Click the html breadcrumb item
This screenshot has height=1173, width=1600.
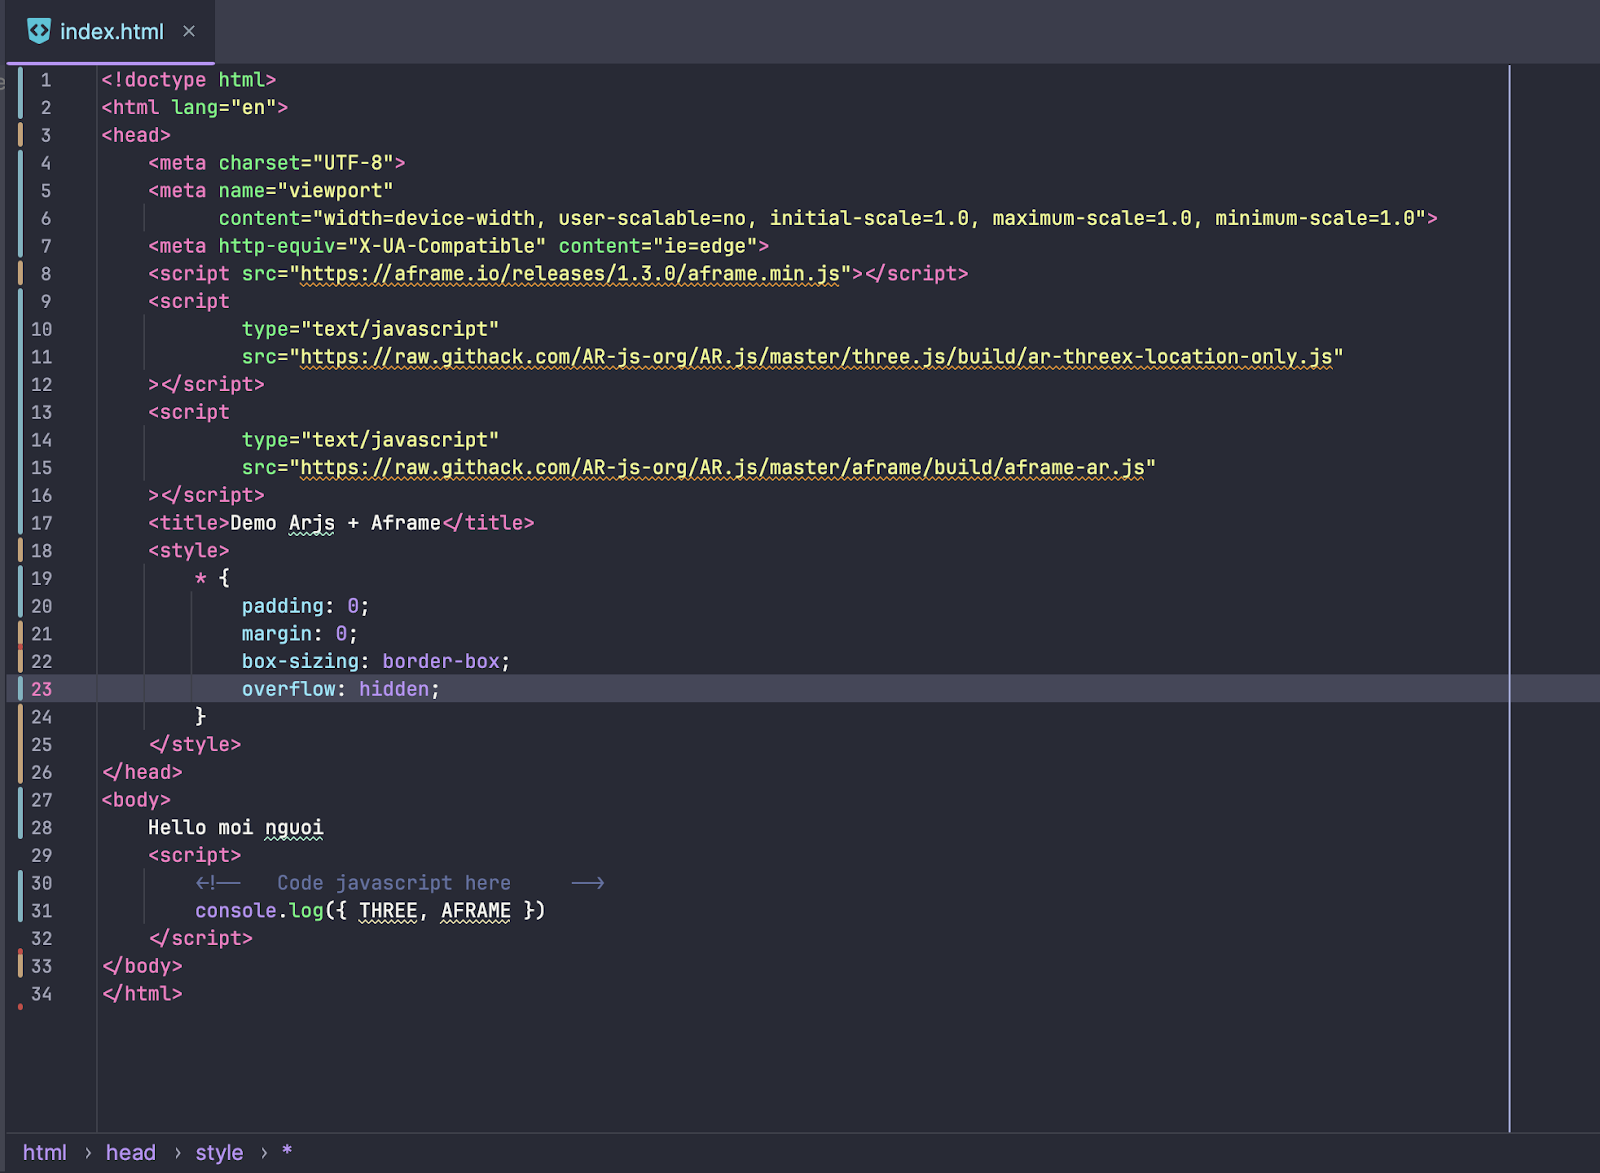[44, 1152]
